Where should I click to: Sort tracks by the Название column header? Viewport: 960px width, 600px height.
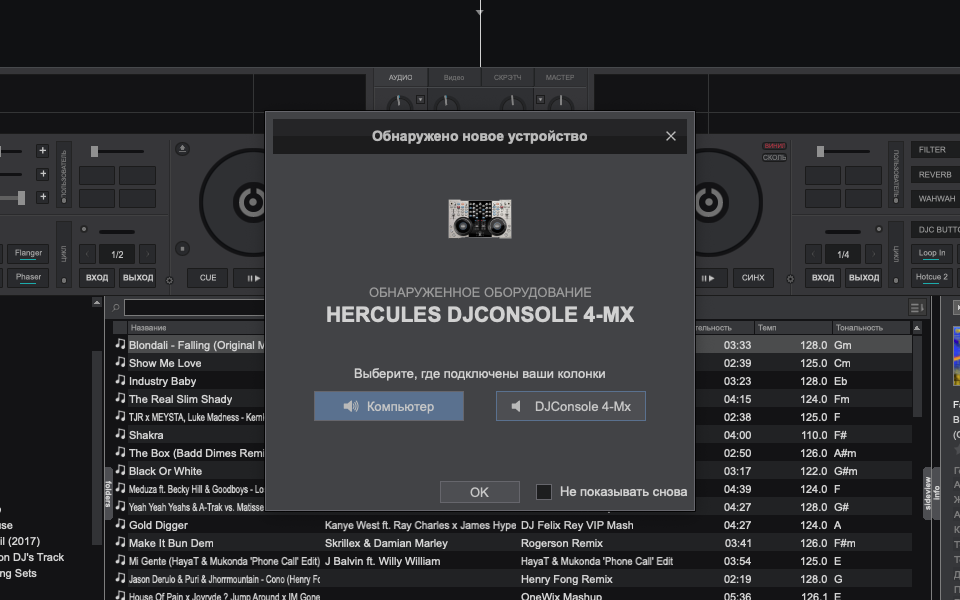click(196, 328)
